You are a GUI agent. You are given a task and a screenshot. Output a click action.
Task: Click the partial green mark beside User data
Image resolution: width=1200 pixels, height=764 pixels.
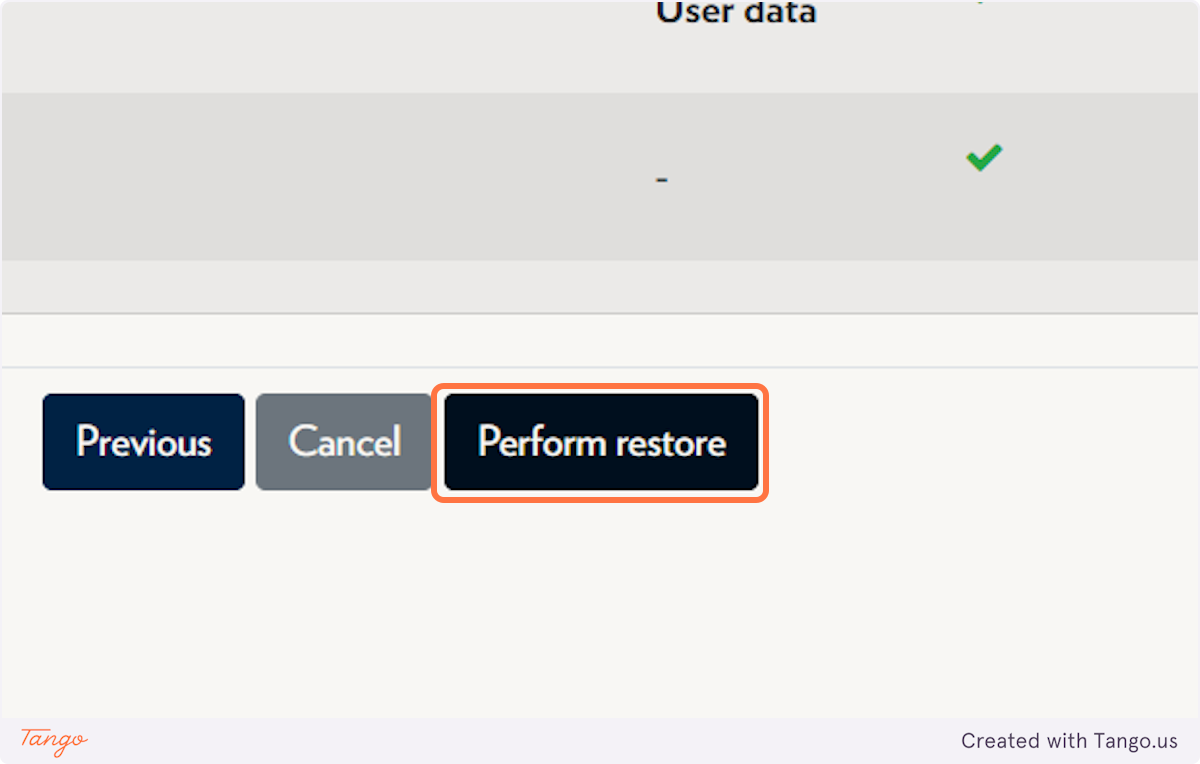tap(981, 2)
